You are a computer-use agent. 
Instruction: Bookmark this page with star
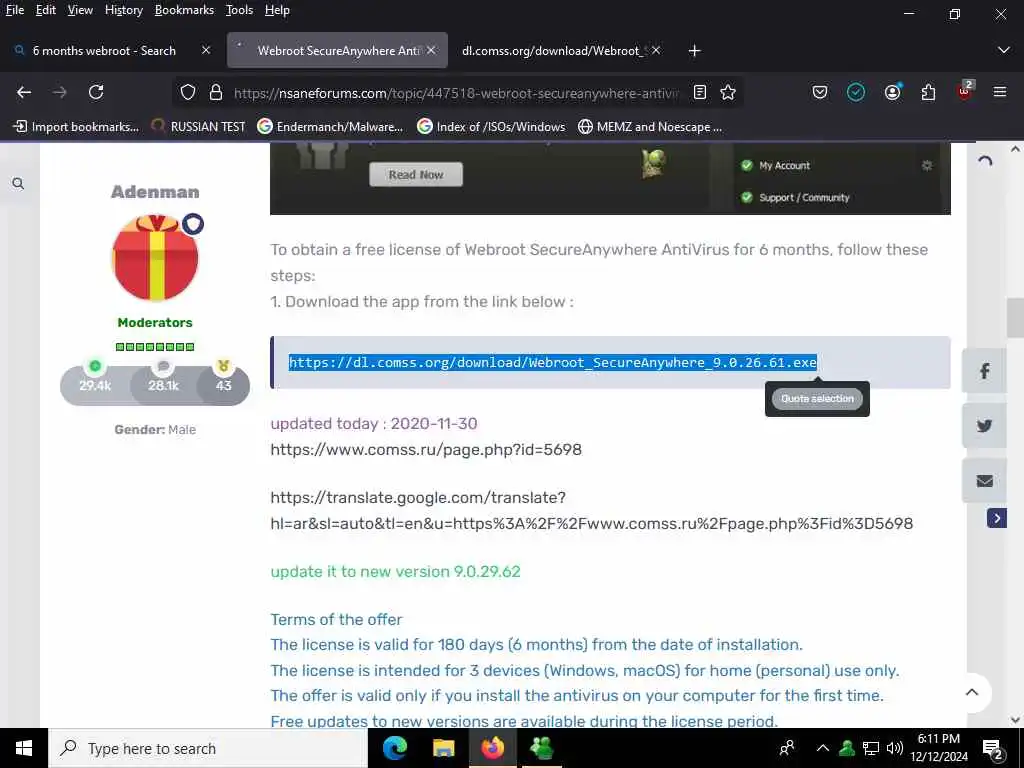[728, 93]
